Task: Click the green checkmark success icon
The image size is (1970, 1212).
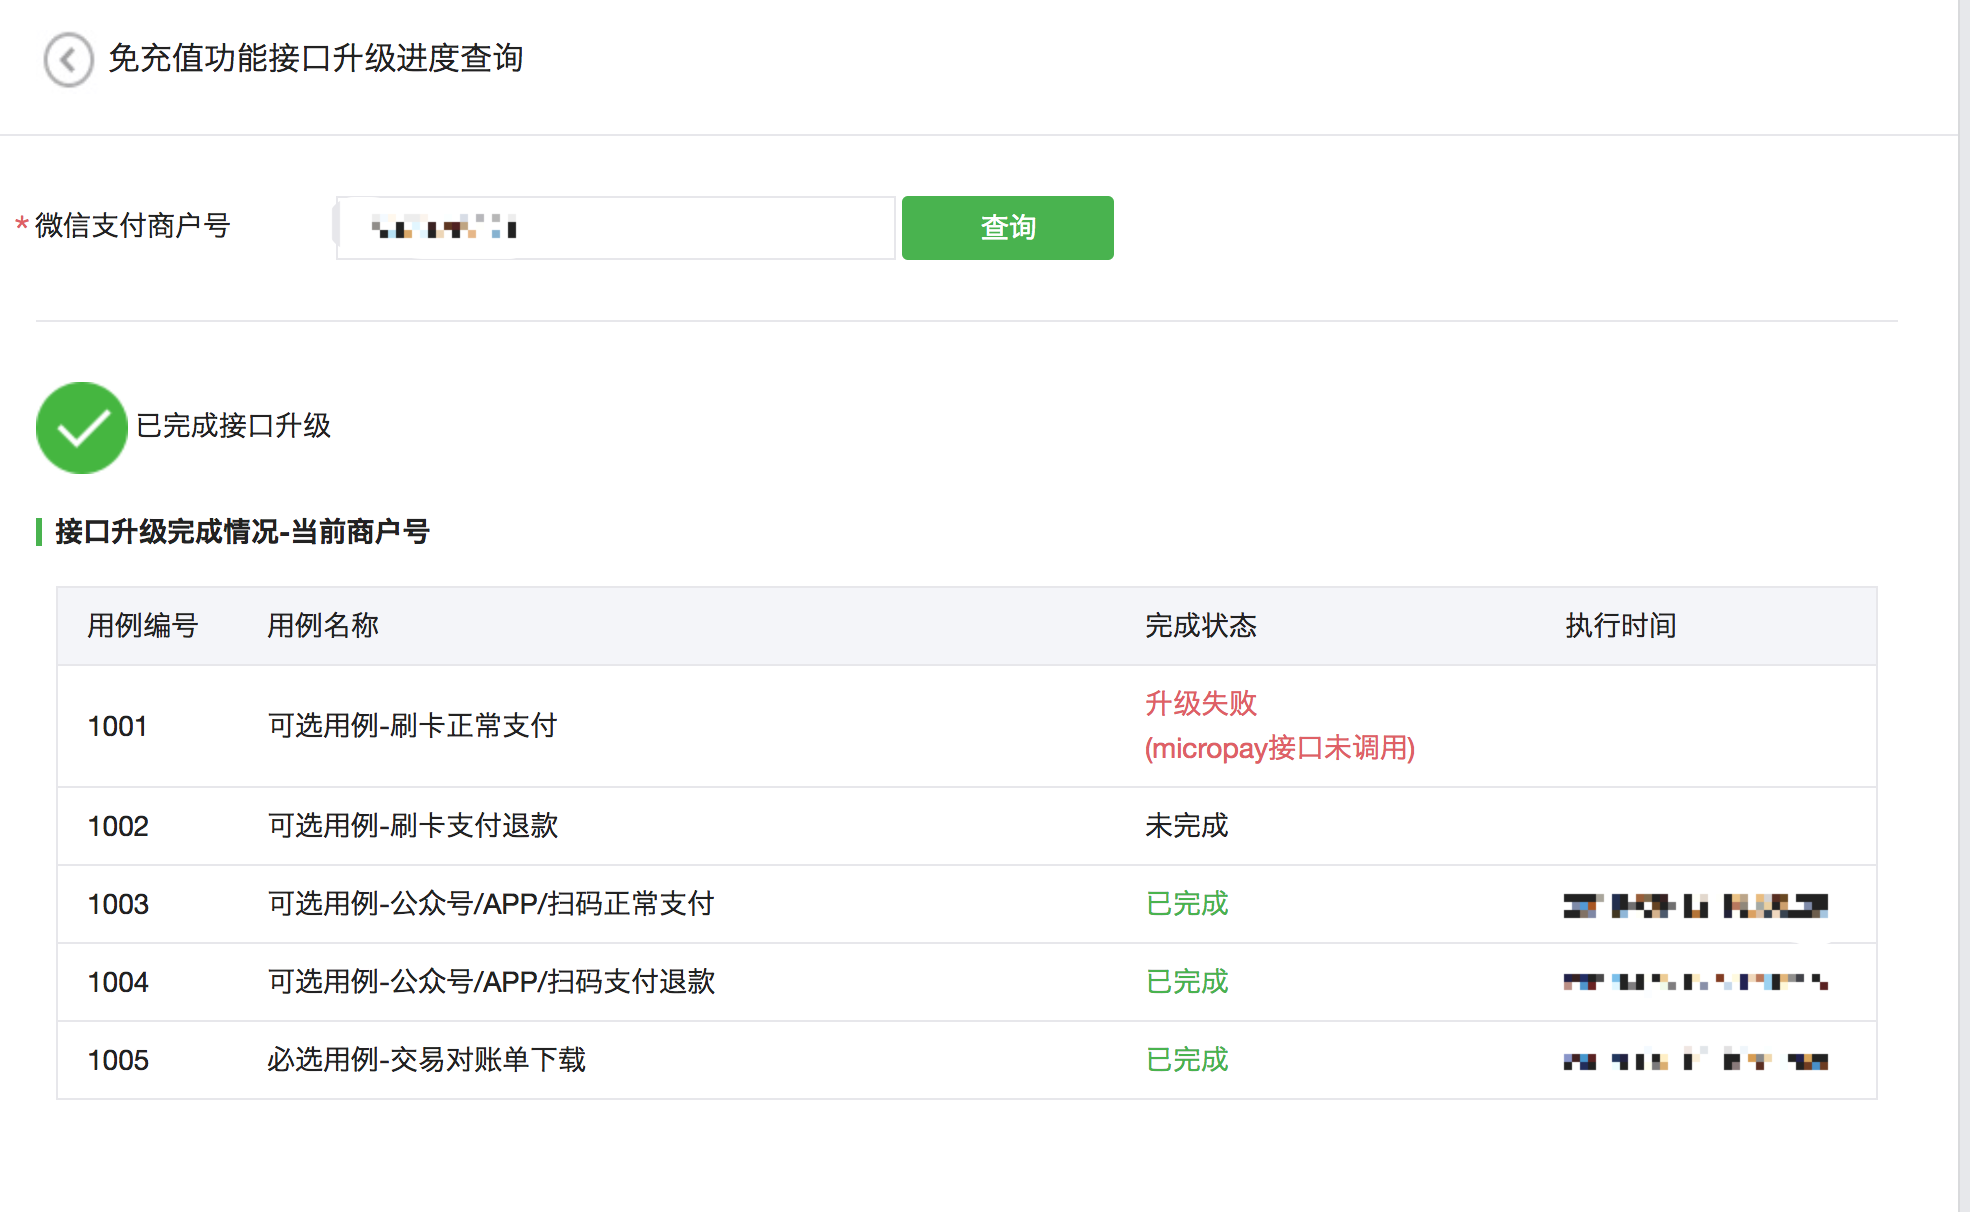Action: (x=82, y=427)
